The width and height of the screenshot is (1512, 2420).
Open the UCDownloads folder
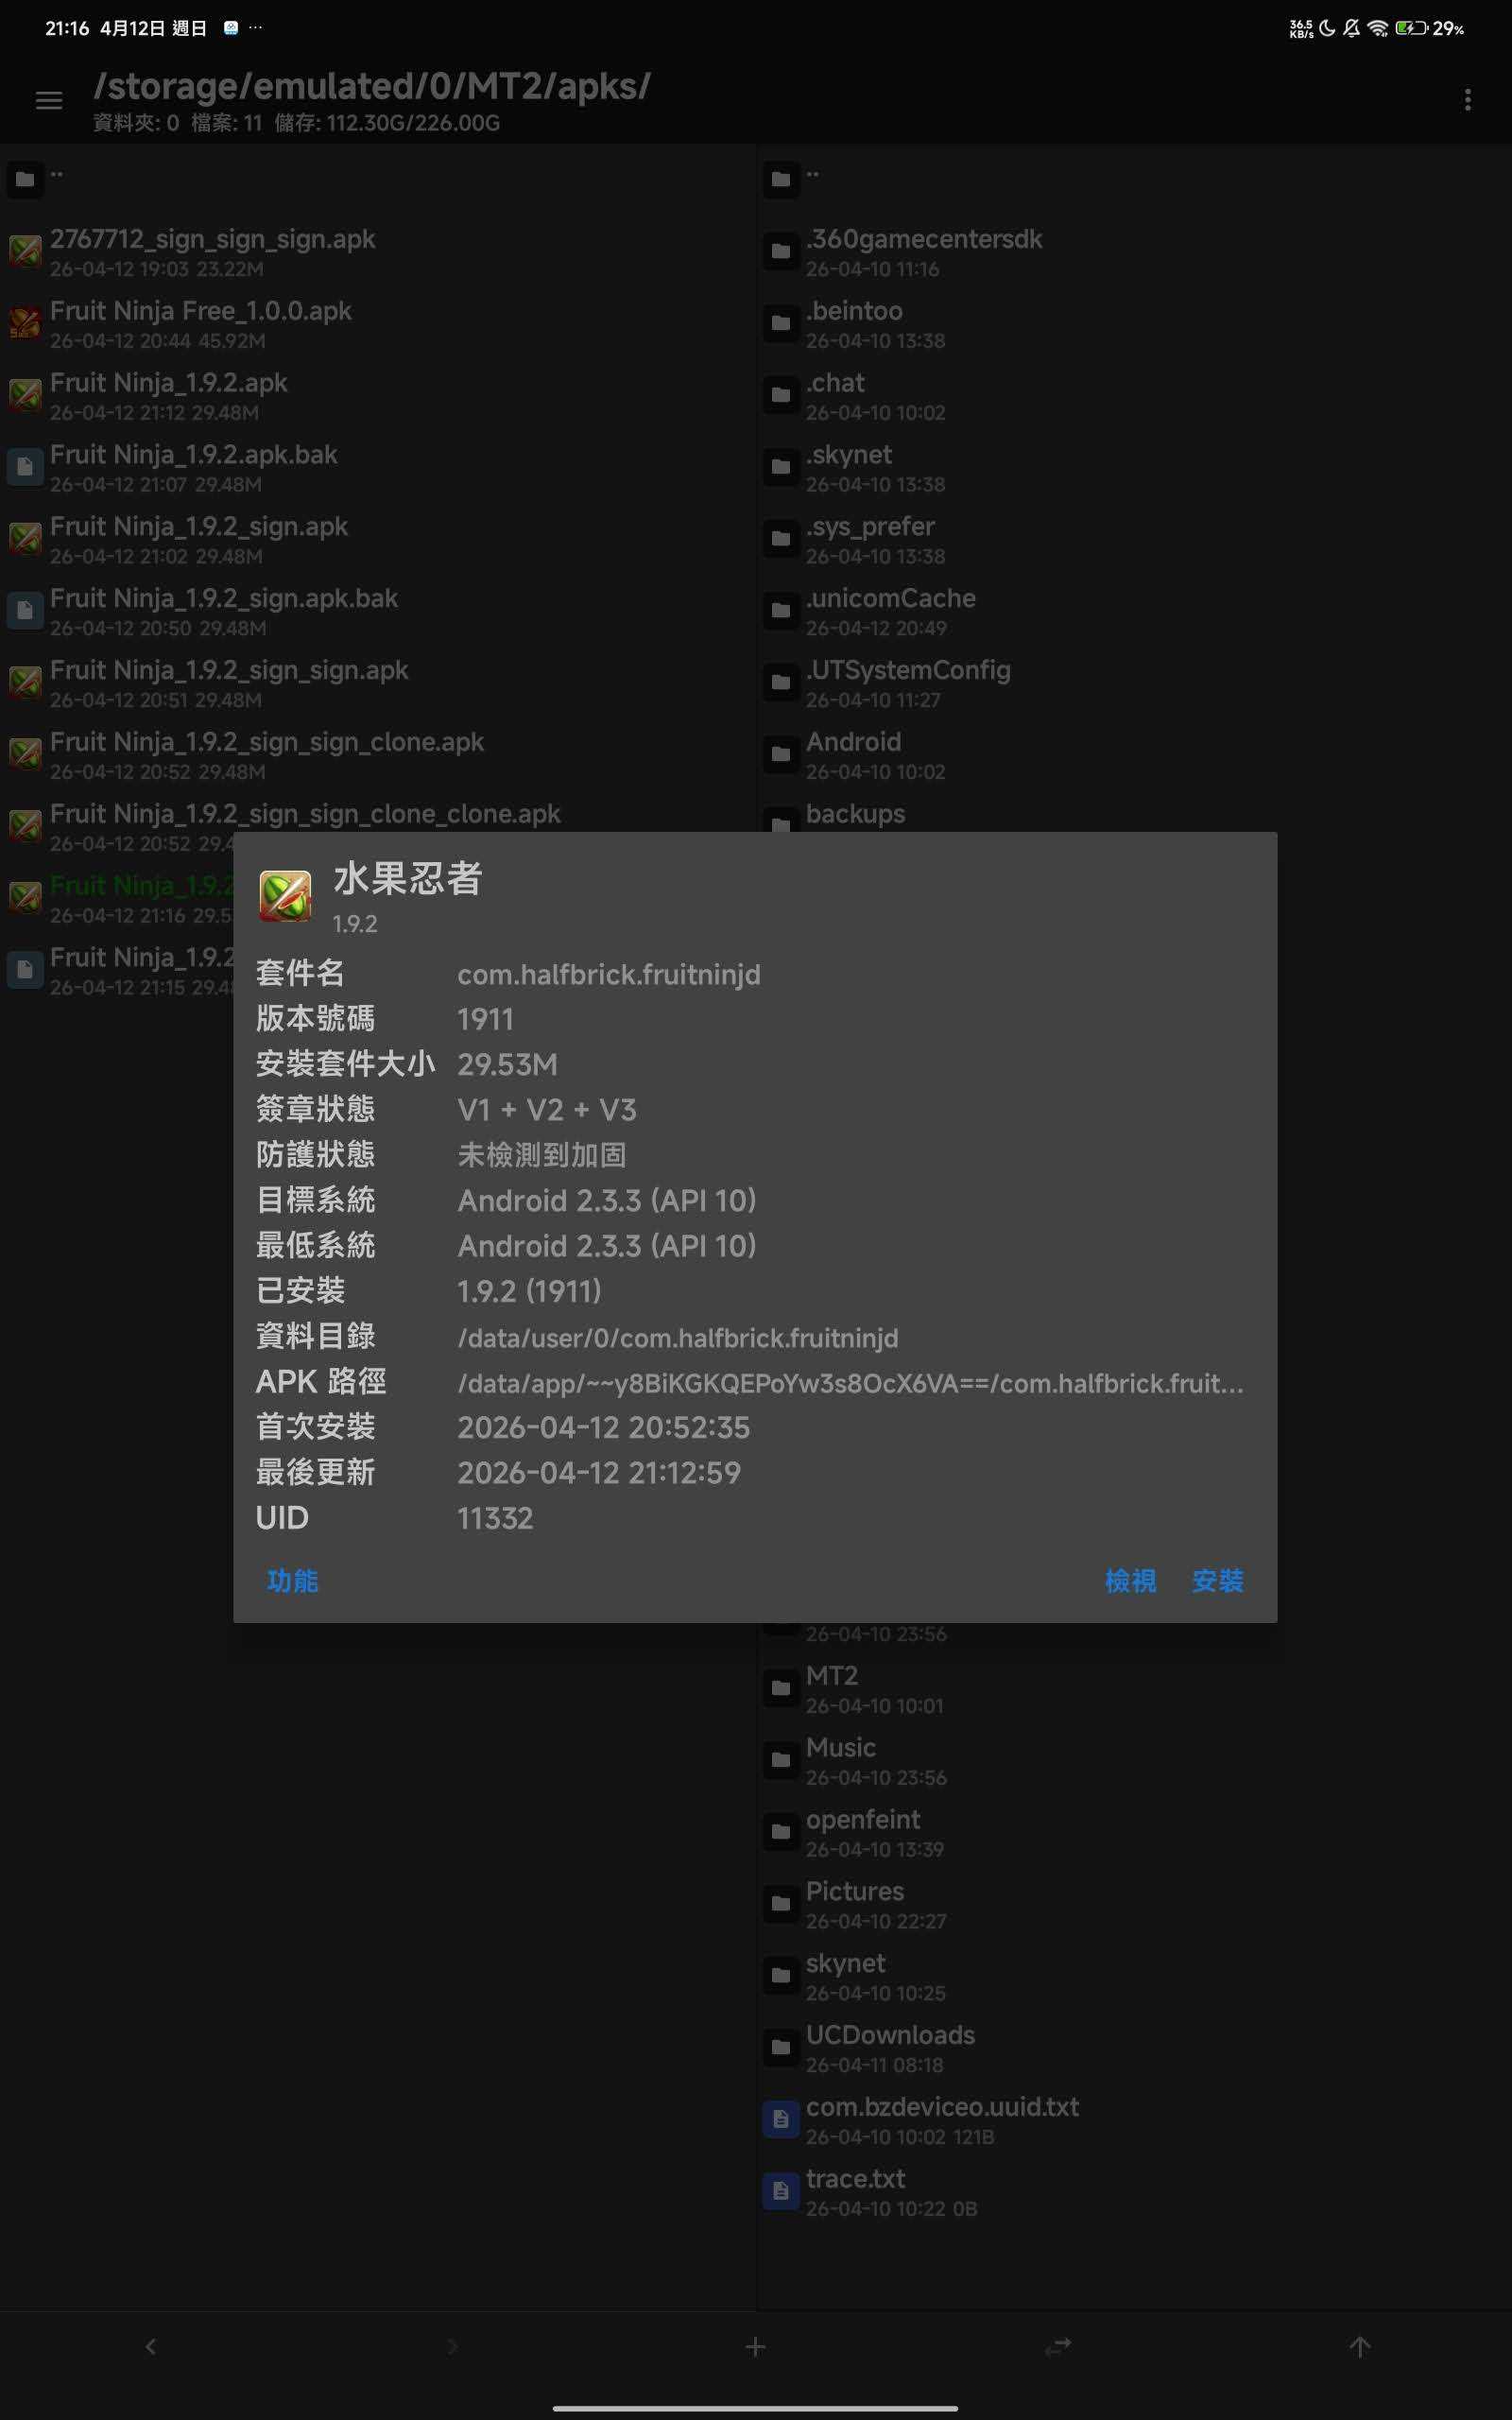point(889,2047)
